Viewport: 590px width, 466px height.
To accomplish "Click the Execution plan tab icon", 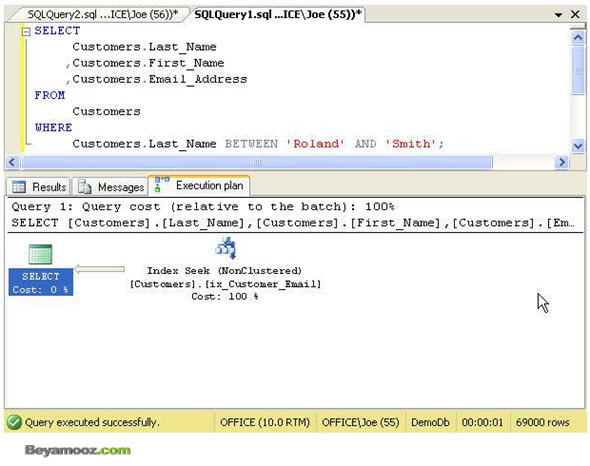I will pos(162,184).
